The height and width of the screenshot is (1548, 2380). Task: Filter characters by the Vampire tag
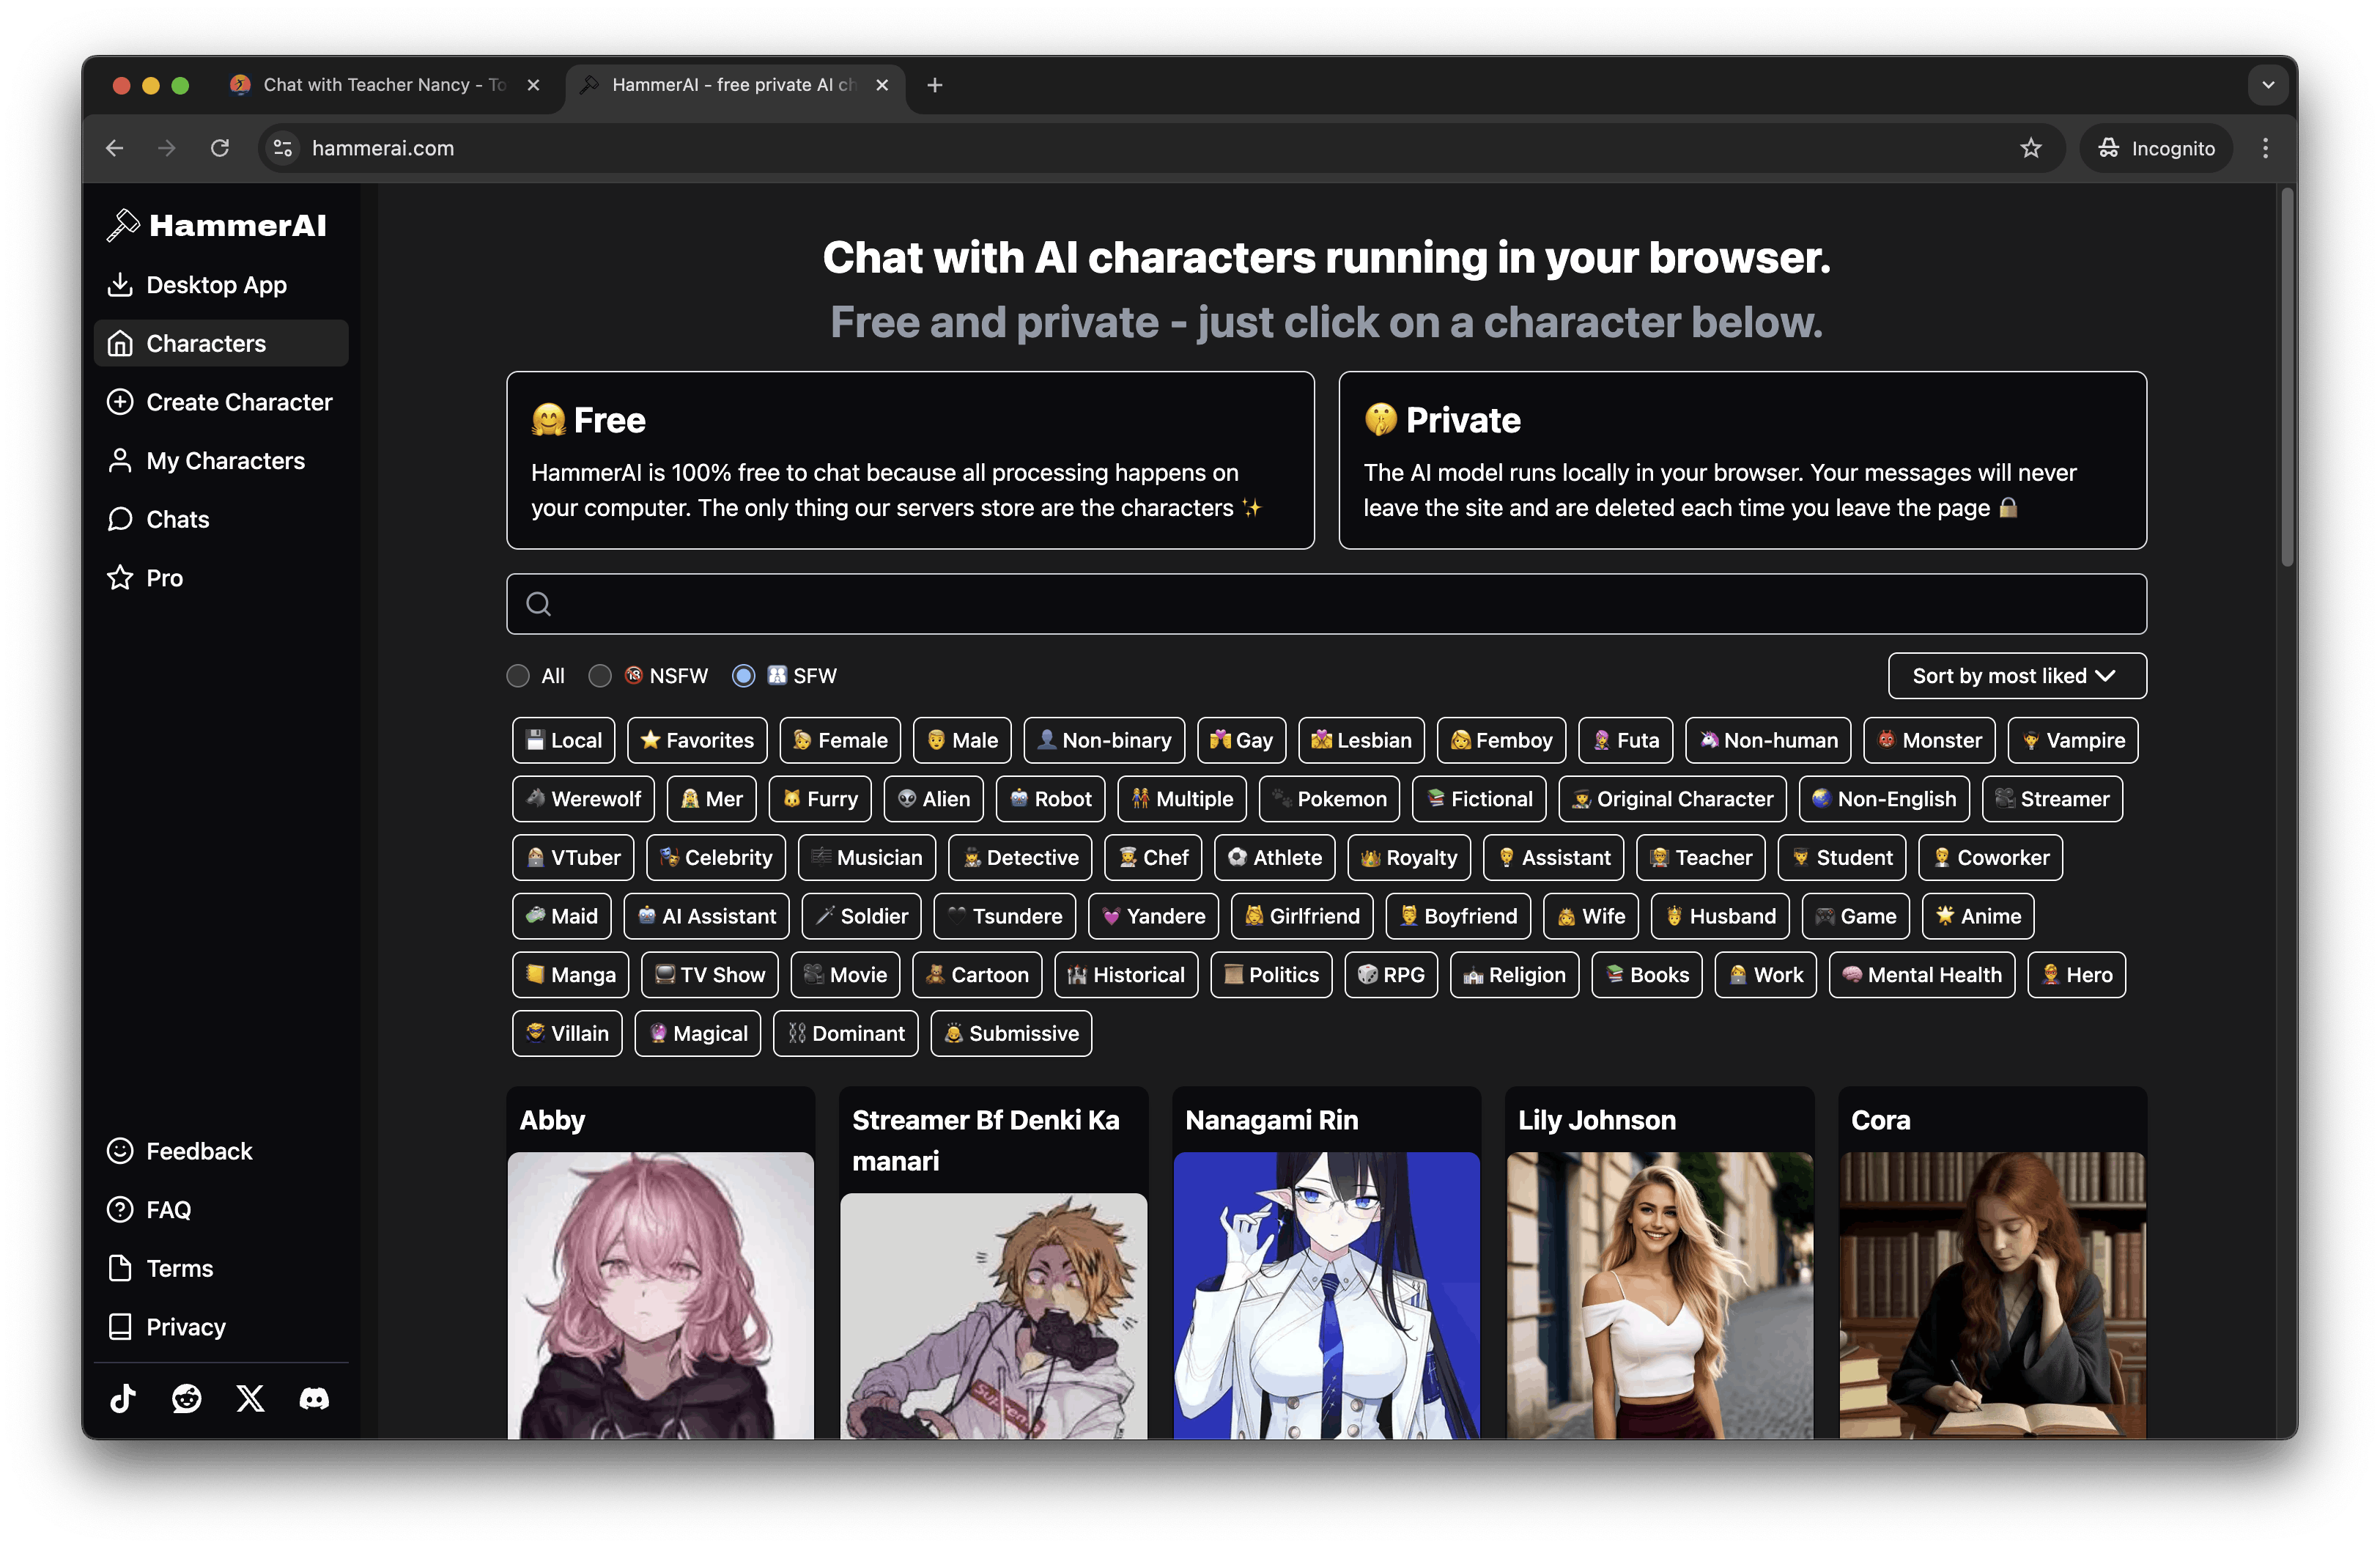(2073, 740)
